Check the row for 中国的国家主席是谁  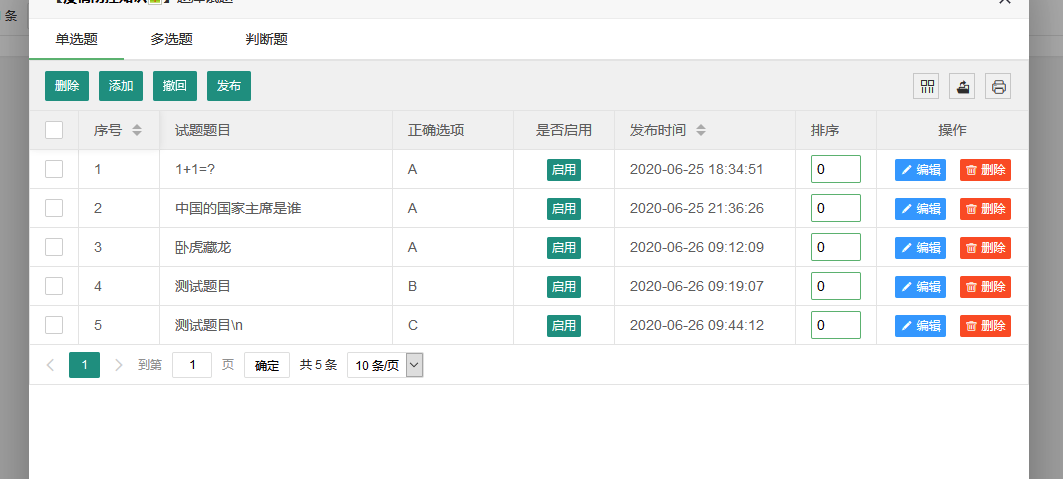tap(54, 208)
